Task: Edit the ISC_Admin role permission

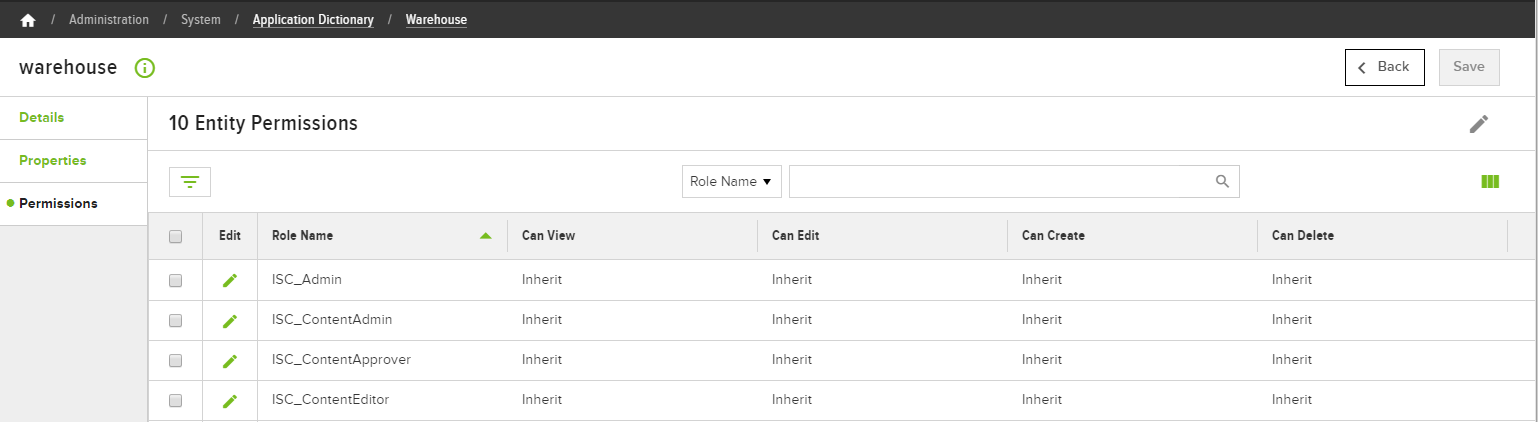Action: click(230, 281)
